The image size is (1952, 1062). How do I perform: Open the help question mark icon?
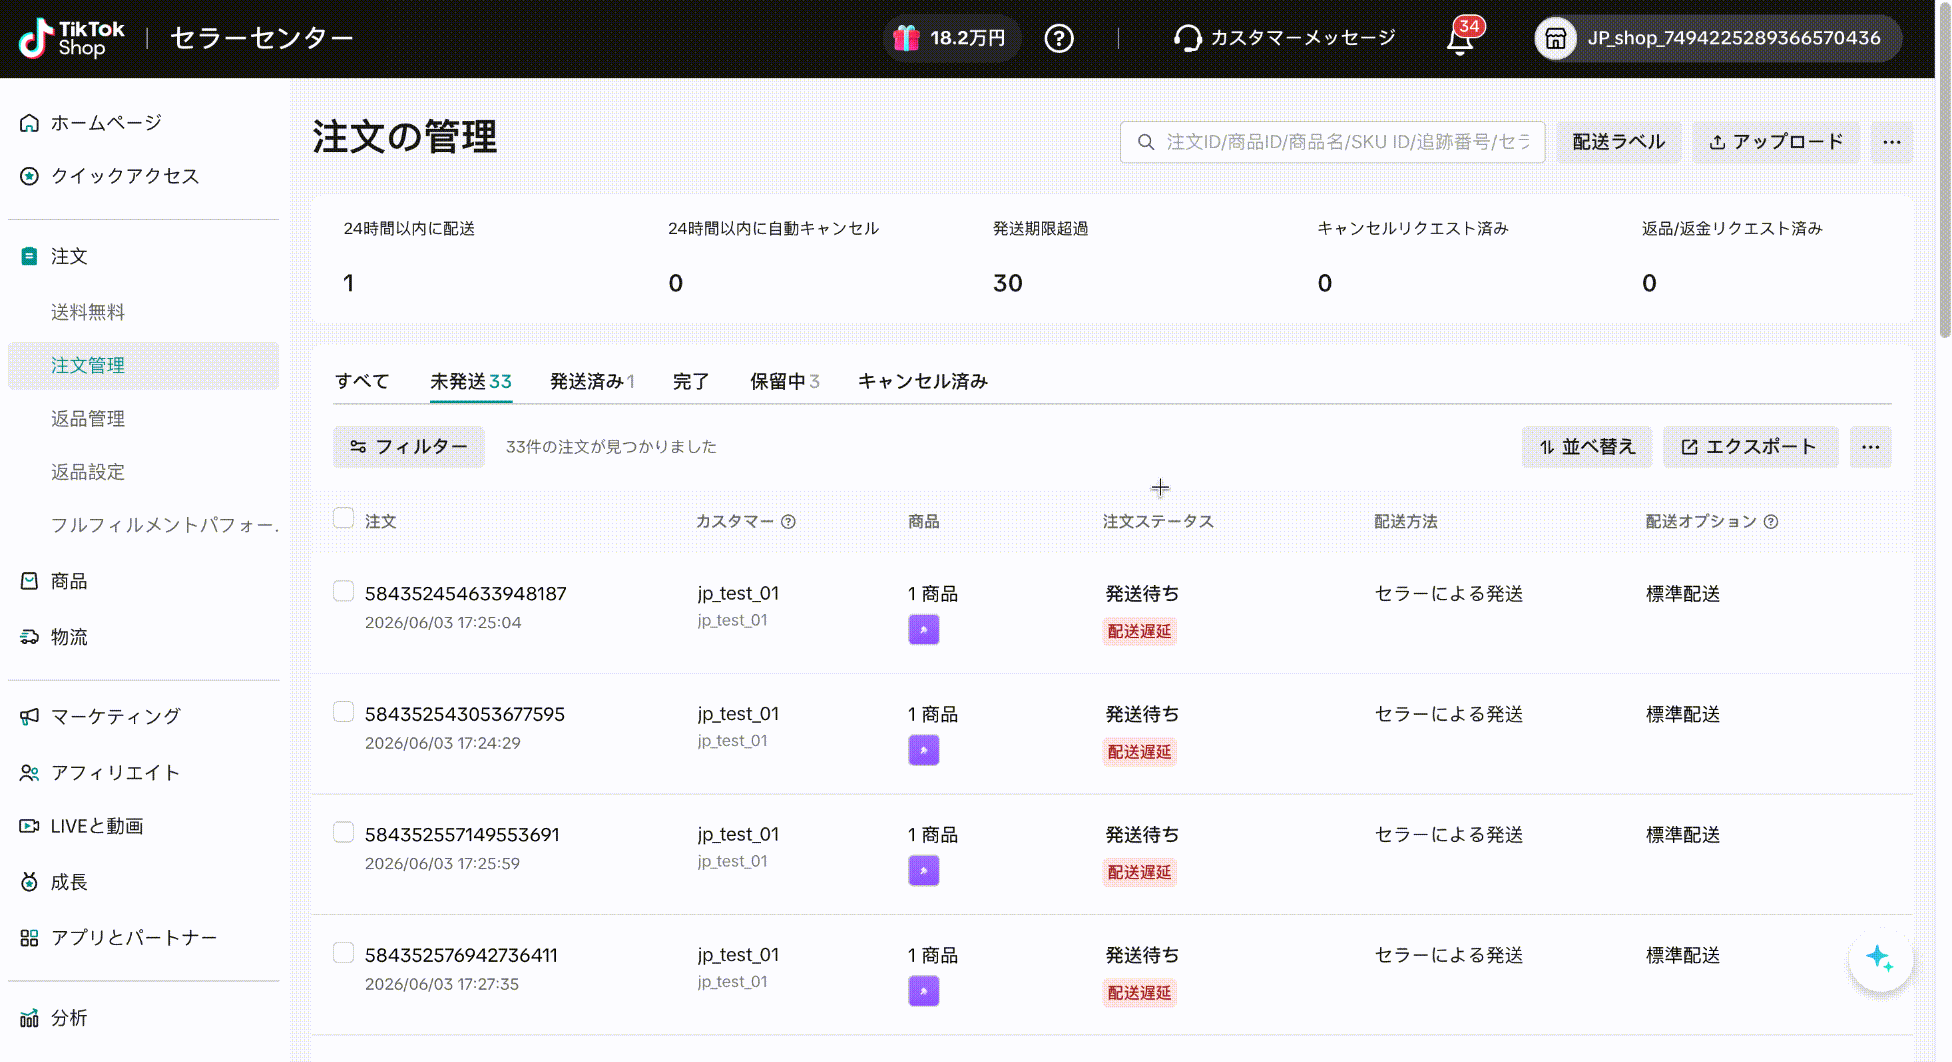pyautogui.click(x=1059, y=38)
